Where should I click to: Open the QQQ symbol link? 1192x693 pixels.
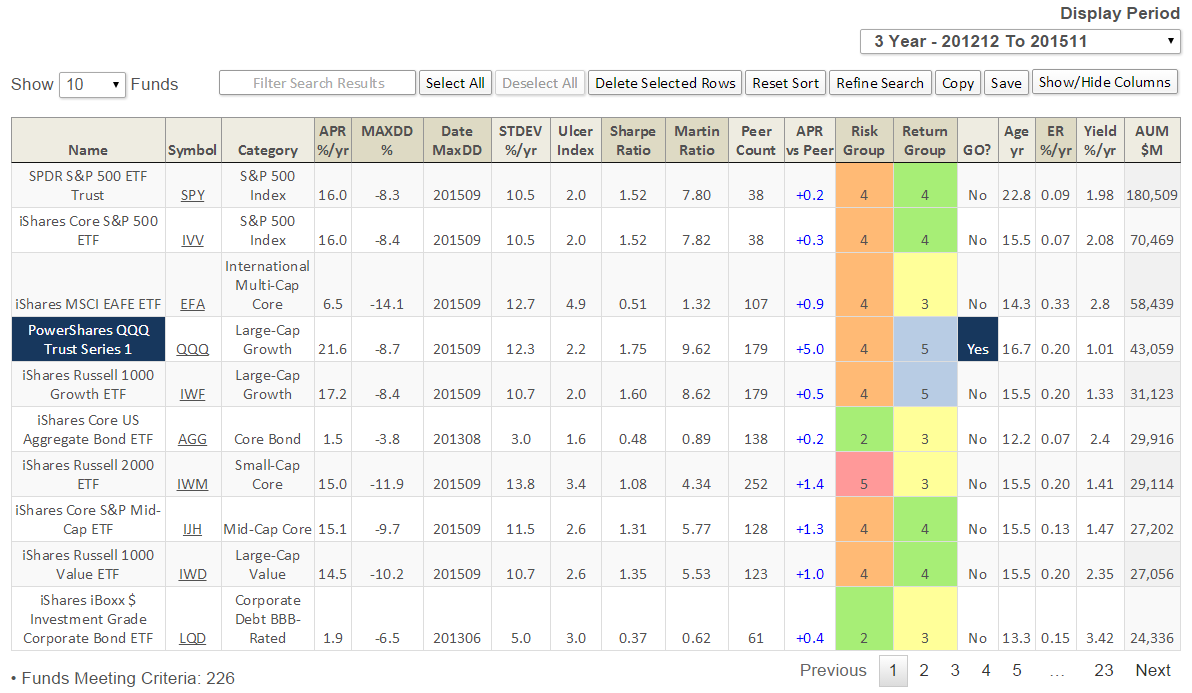[192, 349]
